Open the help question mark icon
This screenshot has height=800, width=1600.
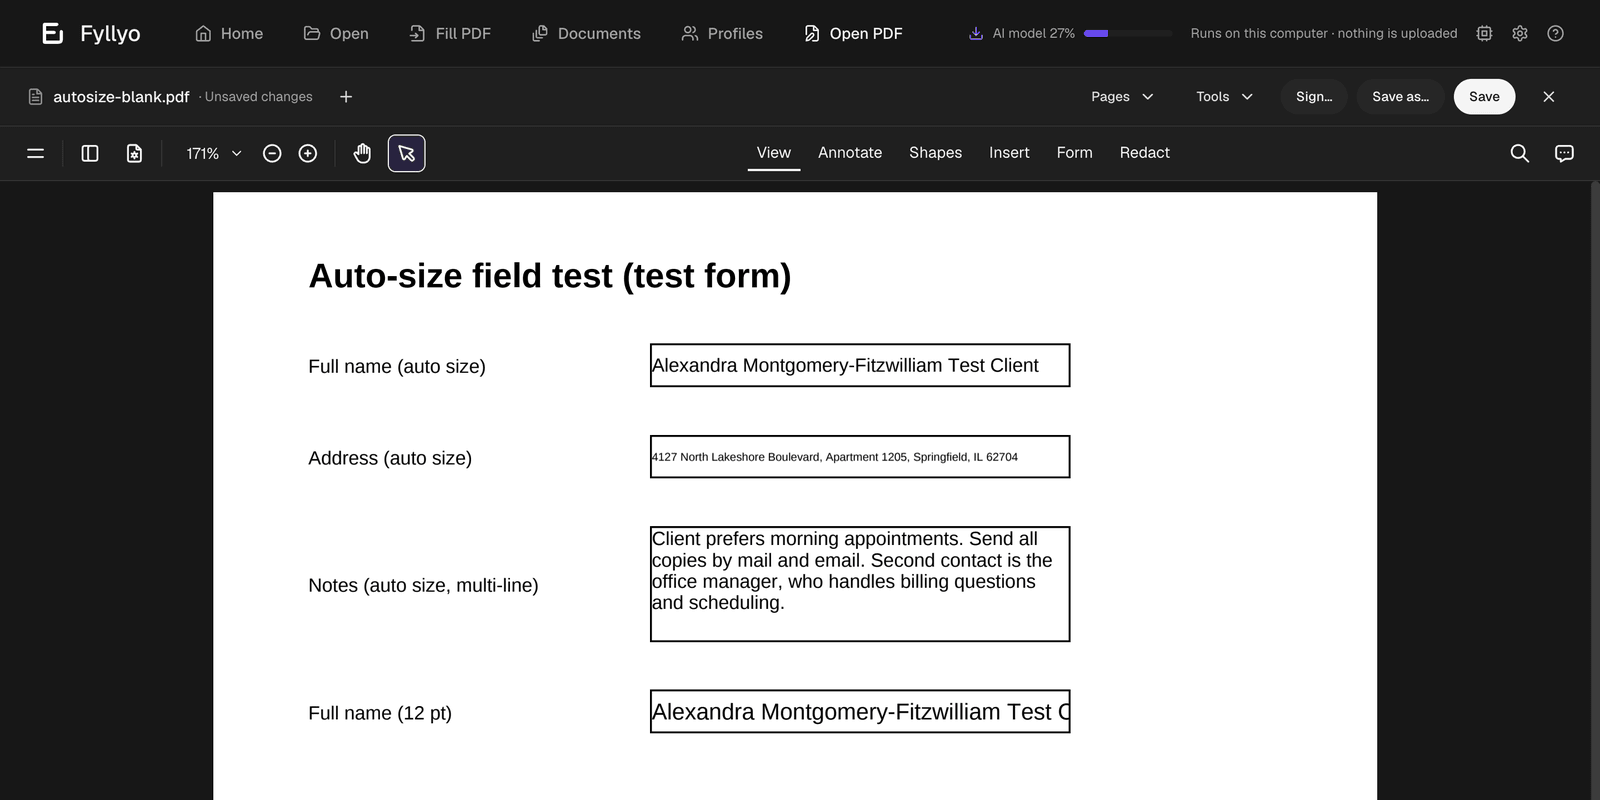coord(1555,33)
